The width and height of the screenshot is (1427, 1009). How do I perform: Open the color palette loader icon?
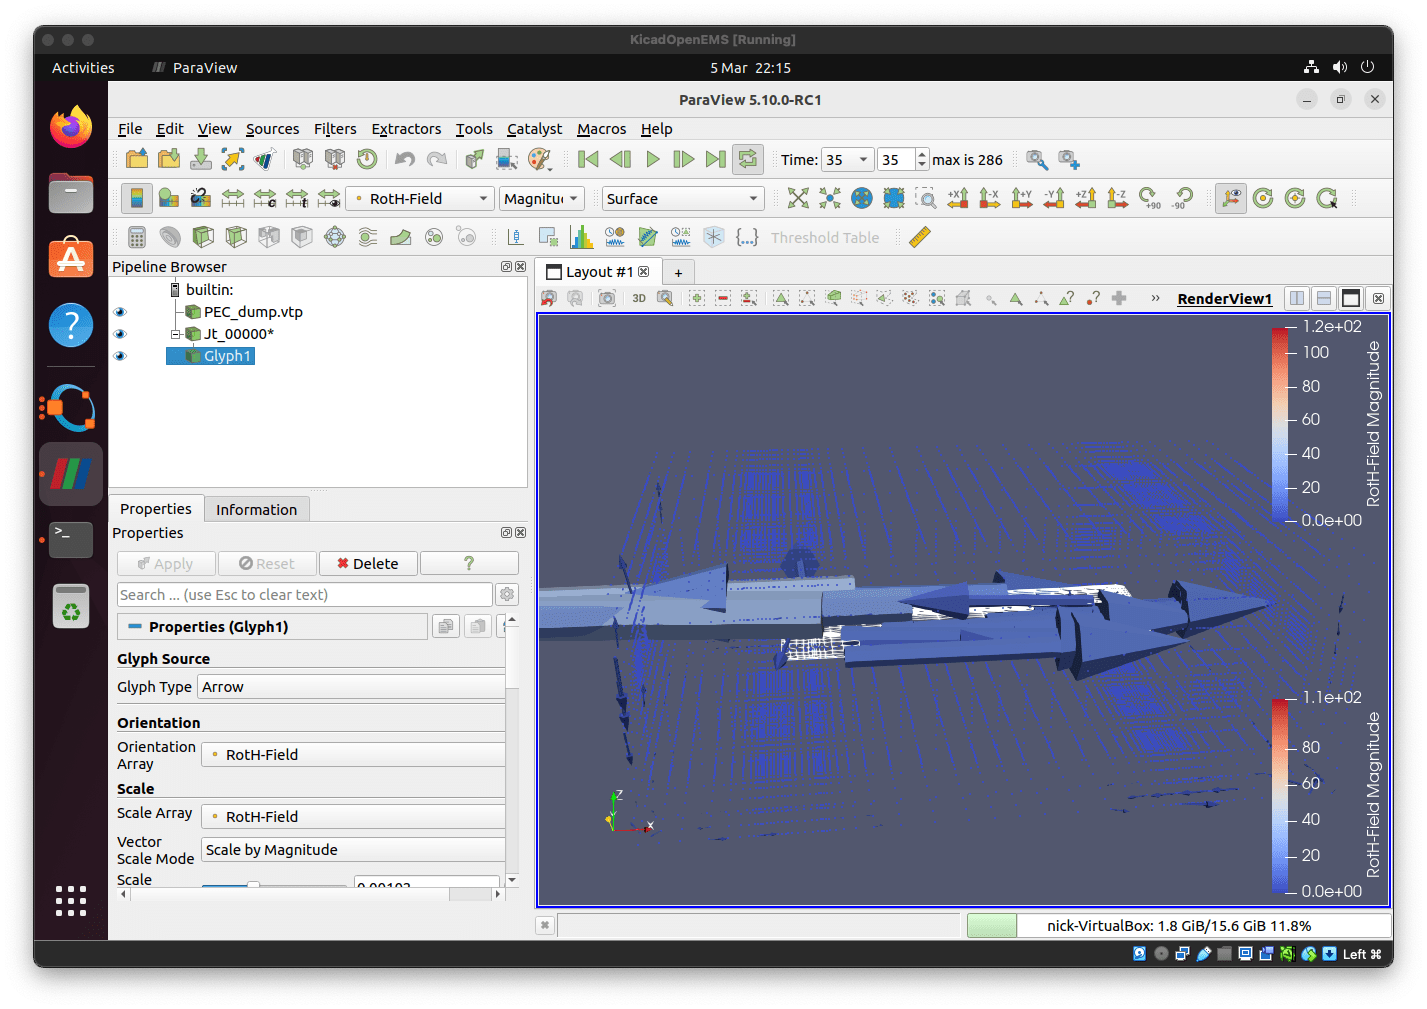click(x=539, y=159)
